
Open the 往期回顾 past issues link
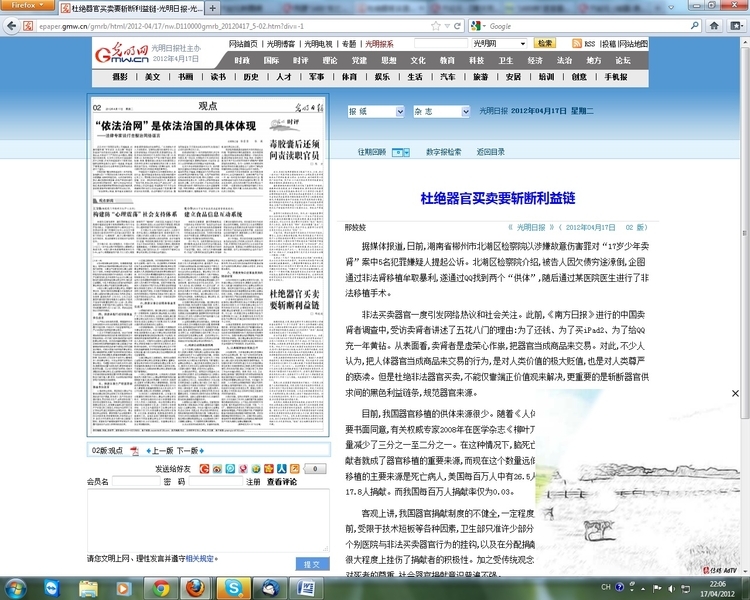(372, 152)
